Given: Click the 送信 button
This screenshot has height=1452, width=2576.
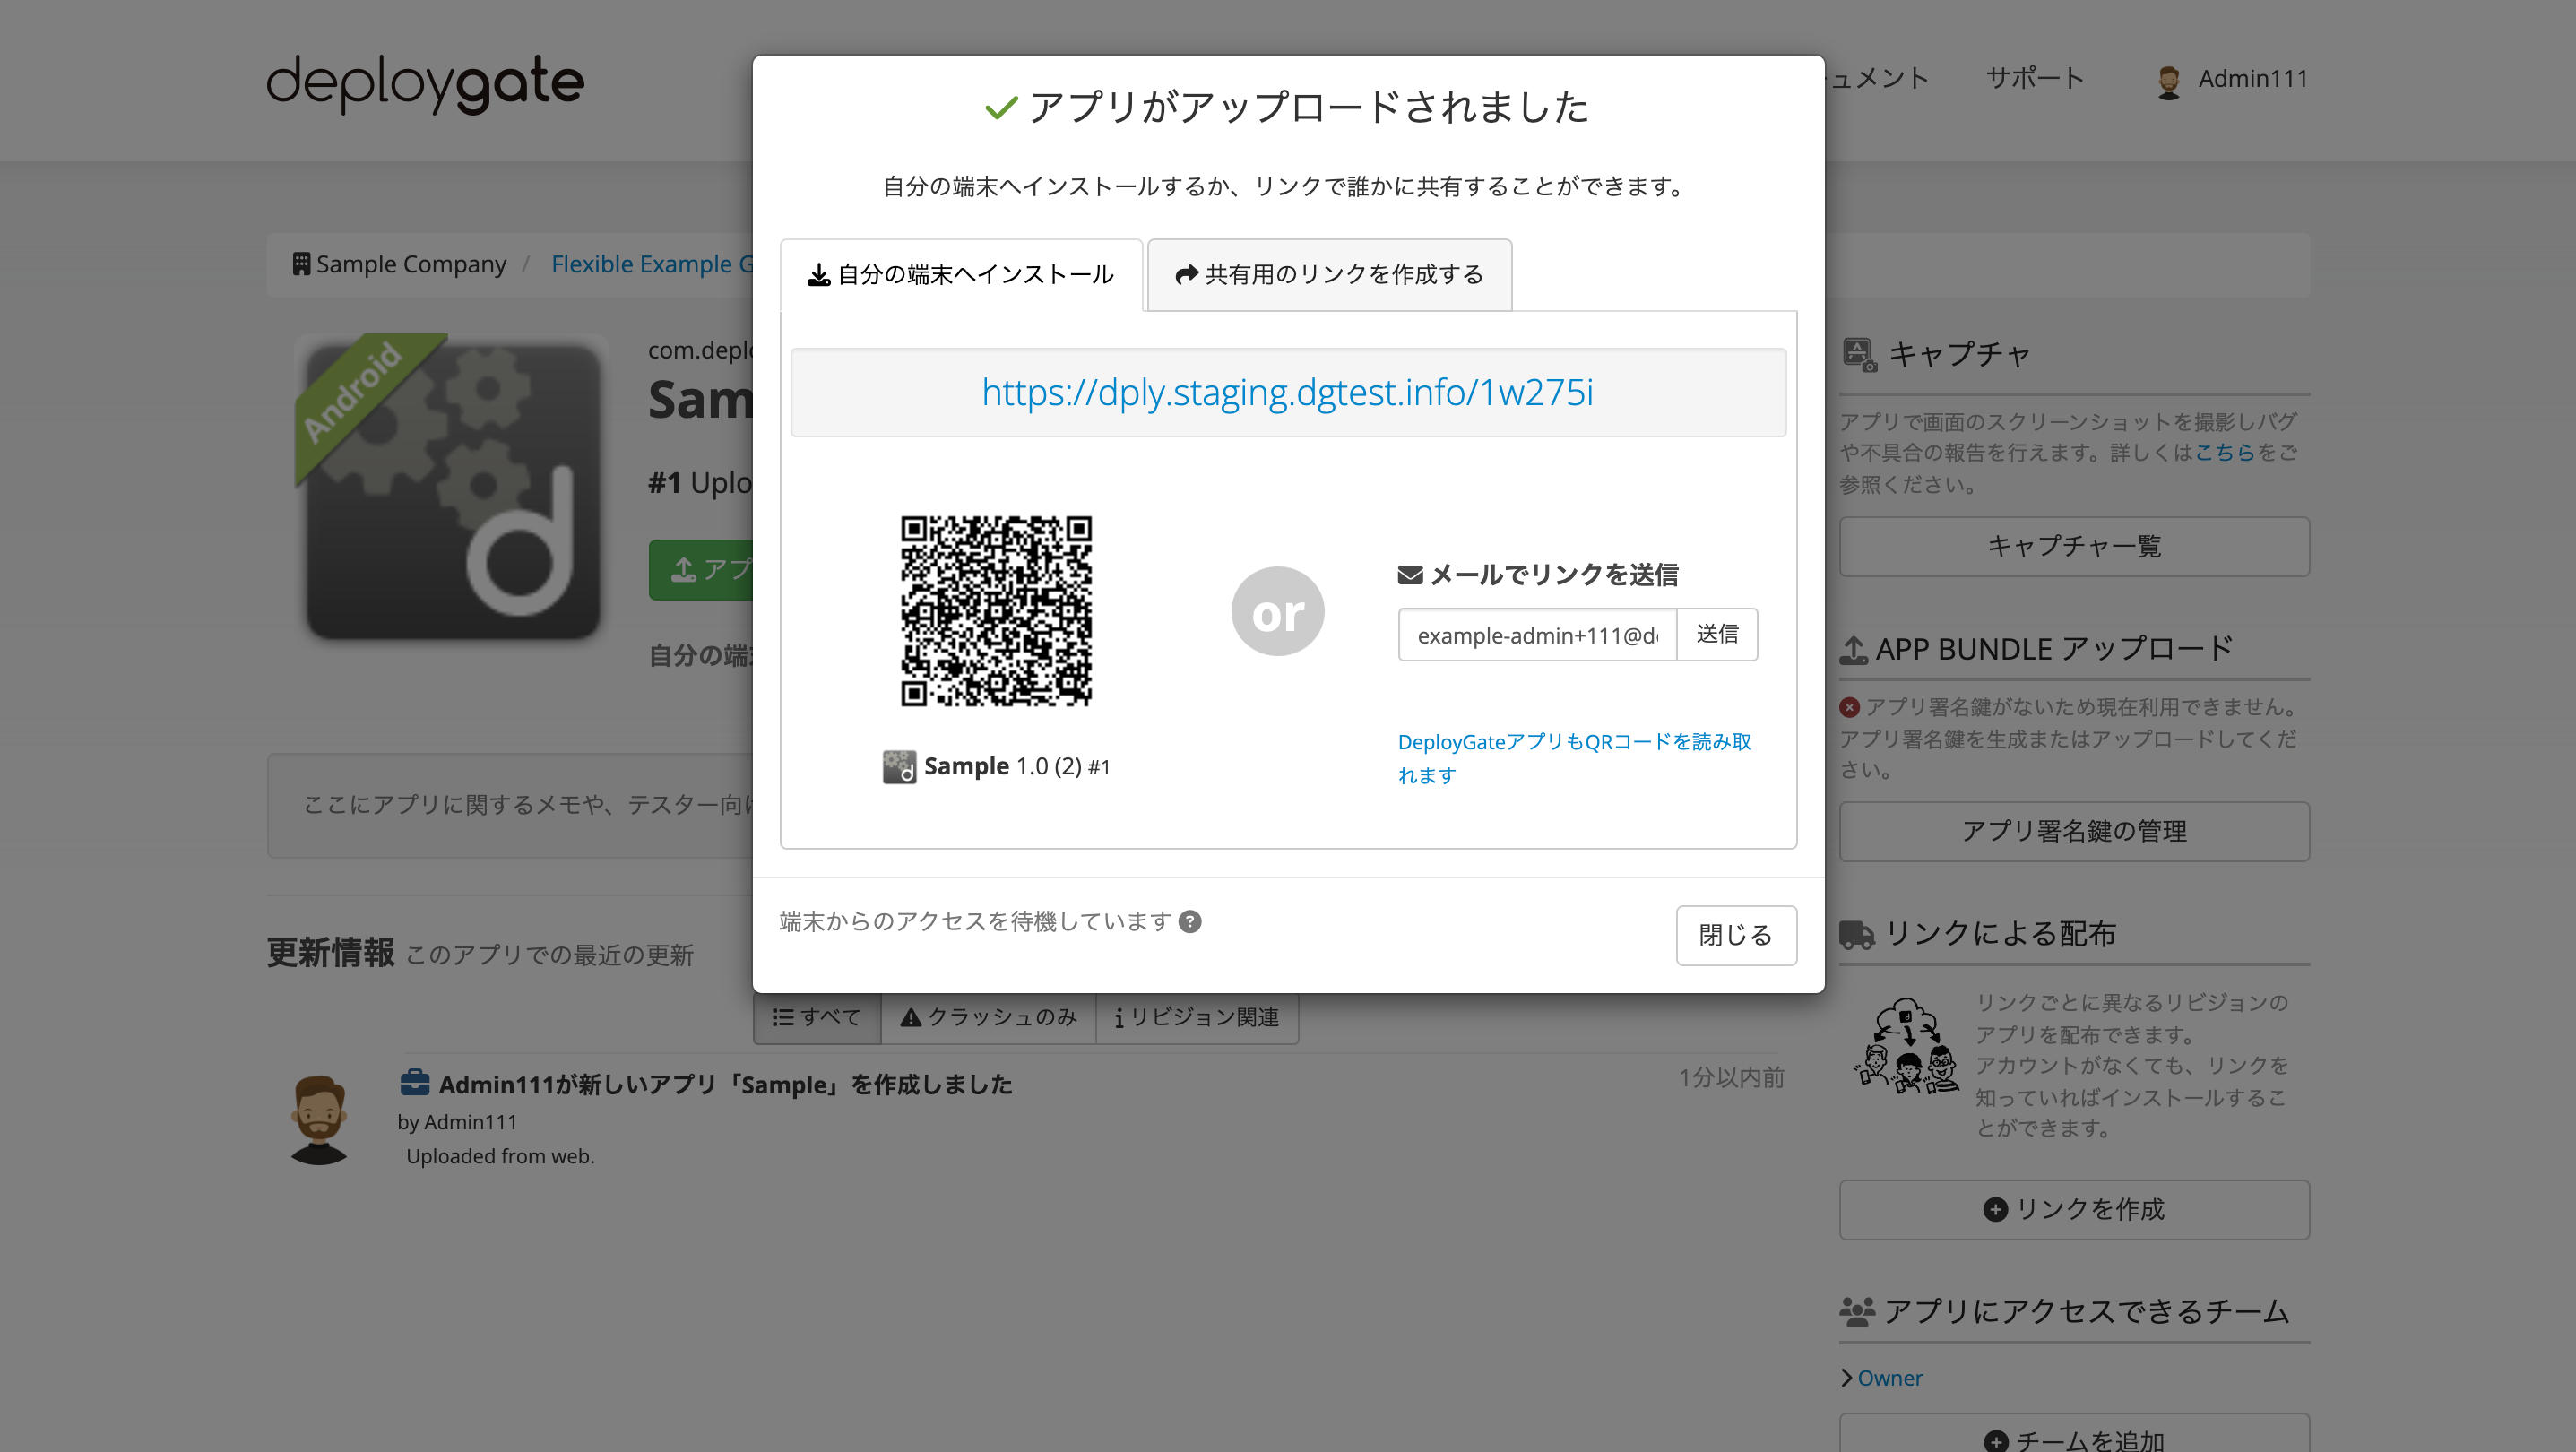Looking at the screenshot, I should (x=1717, y=634).
